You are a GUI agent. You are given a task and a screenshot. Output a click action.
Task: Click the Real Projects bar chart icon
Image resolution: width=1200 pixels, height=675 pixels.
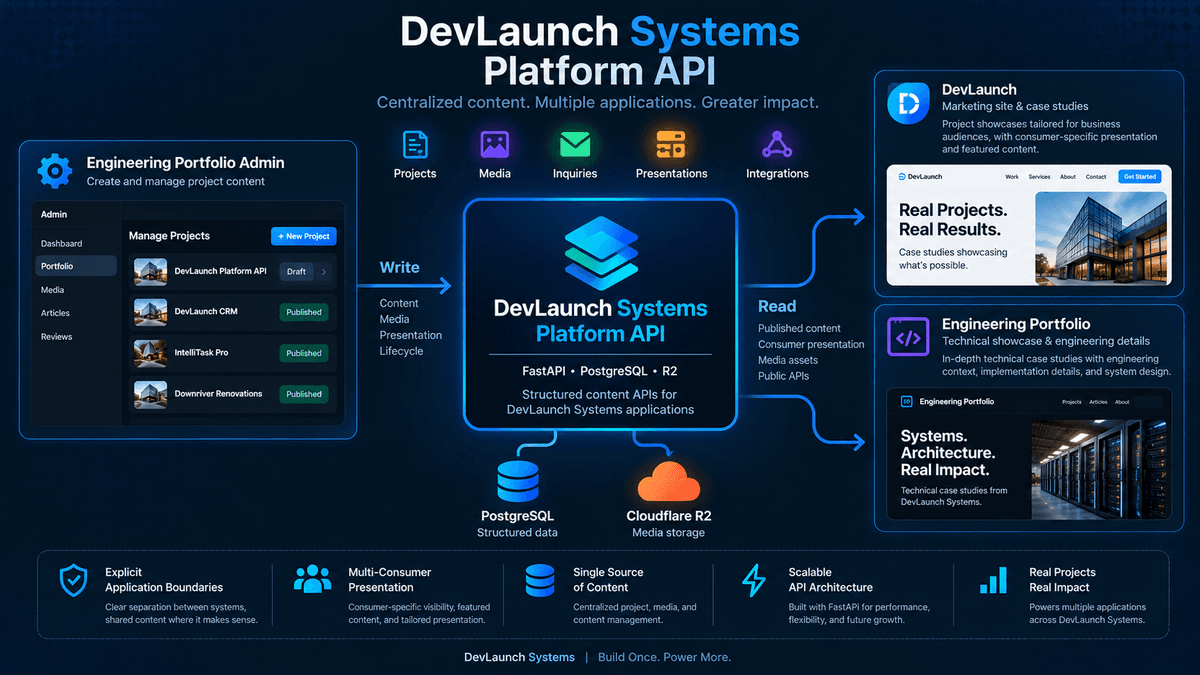click(x=993, y=580)
